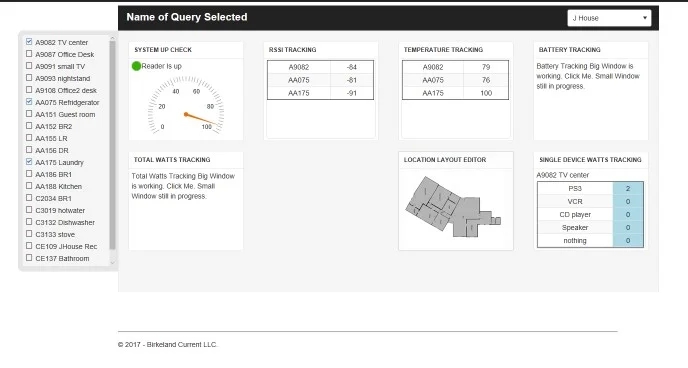Screen dimensions: 688x368
Task: Toggle the AA152 BR2 checkbox
Action: 29,125
